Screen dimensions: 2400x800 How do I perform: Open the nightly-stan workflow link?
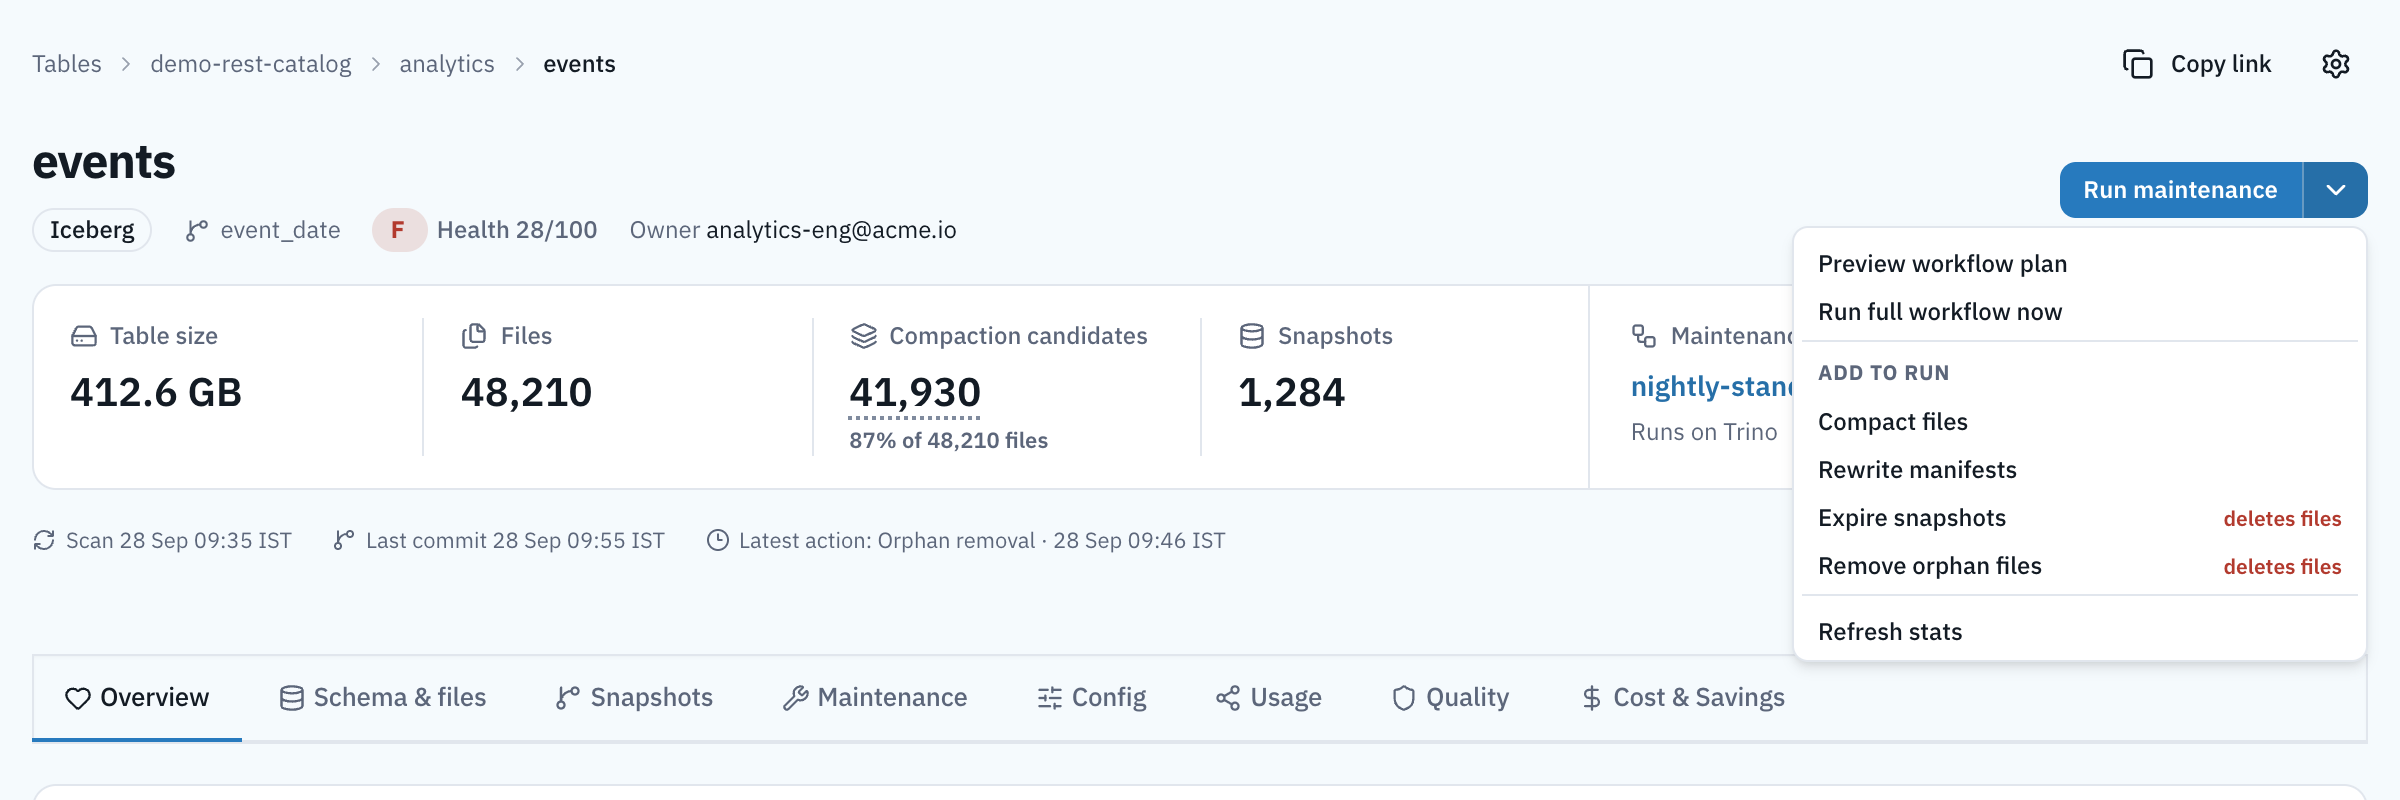pyautogui.click(x=1712, y=387)
